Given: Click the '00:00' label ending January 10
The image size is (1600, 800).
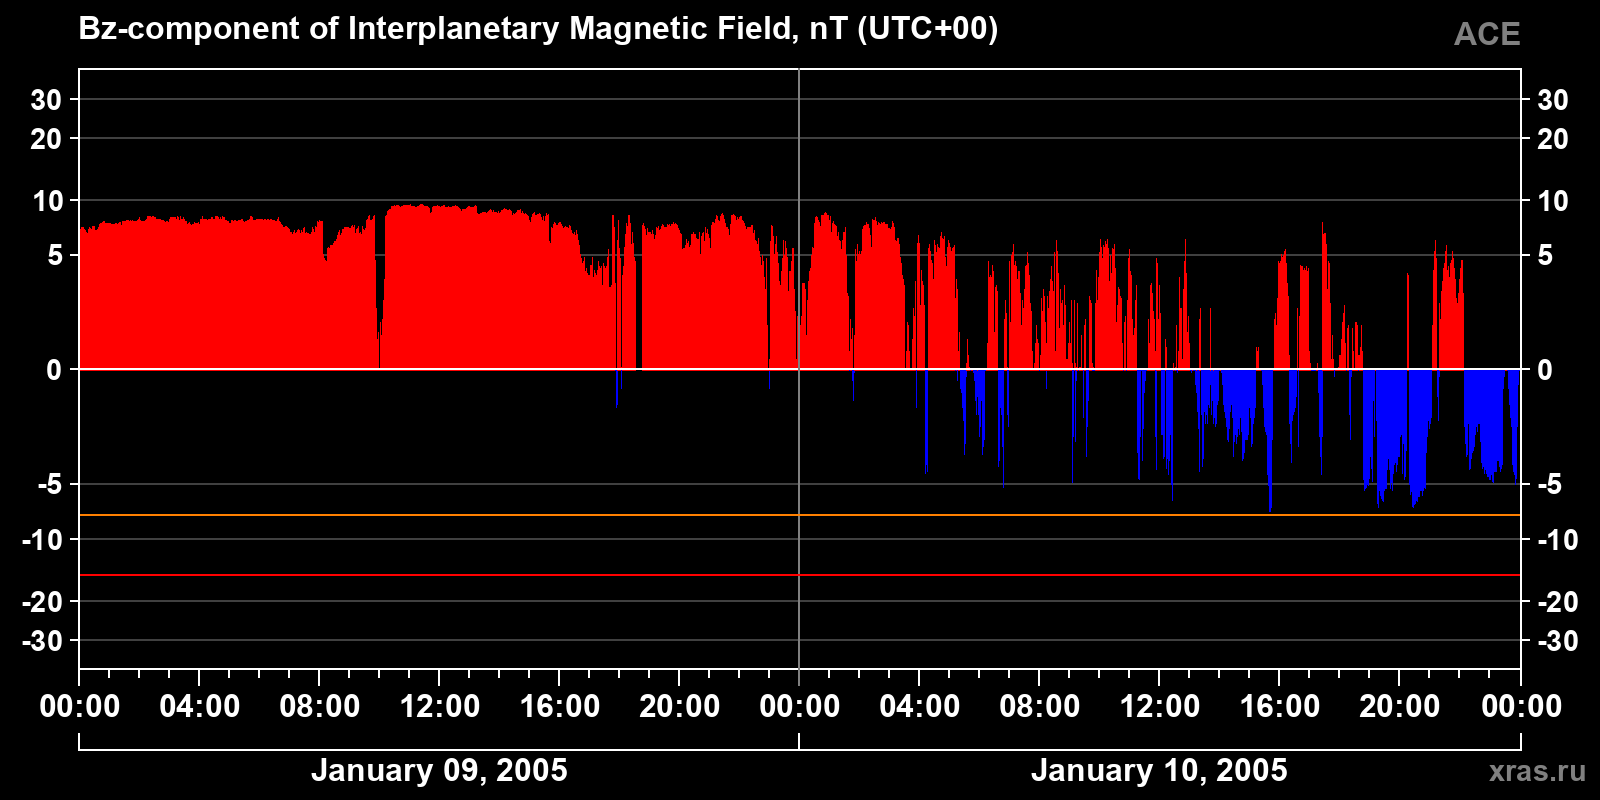Looking at the screenshot, I should pos(1521,707).
